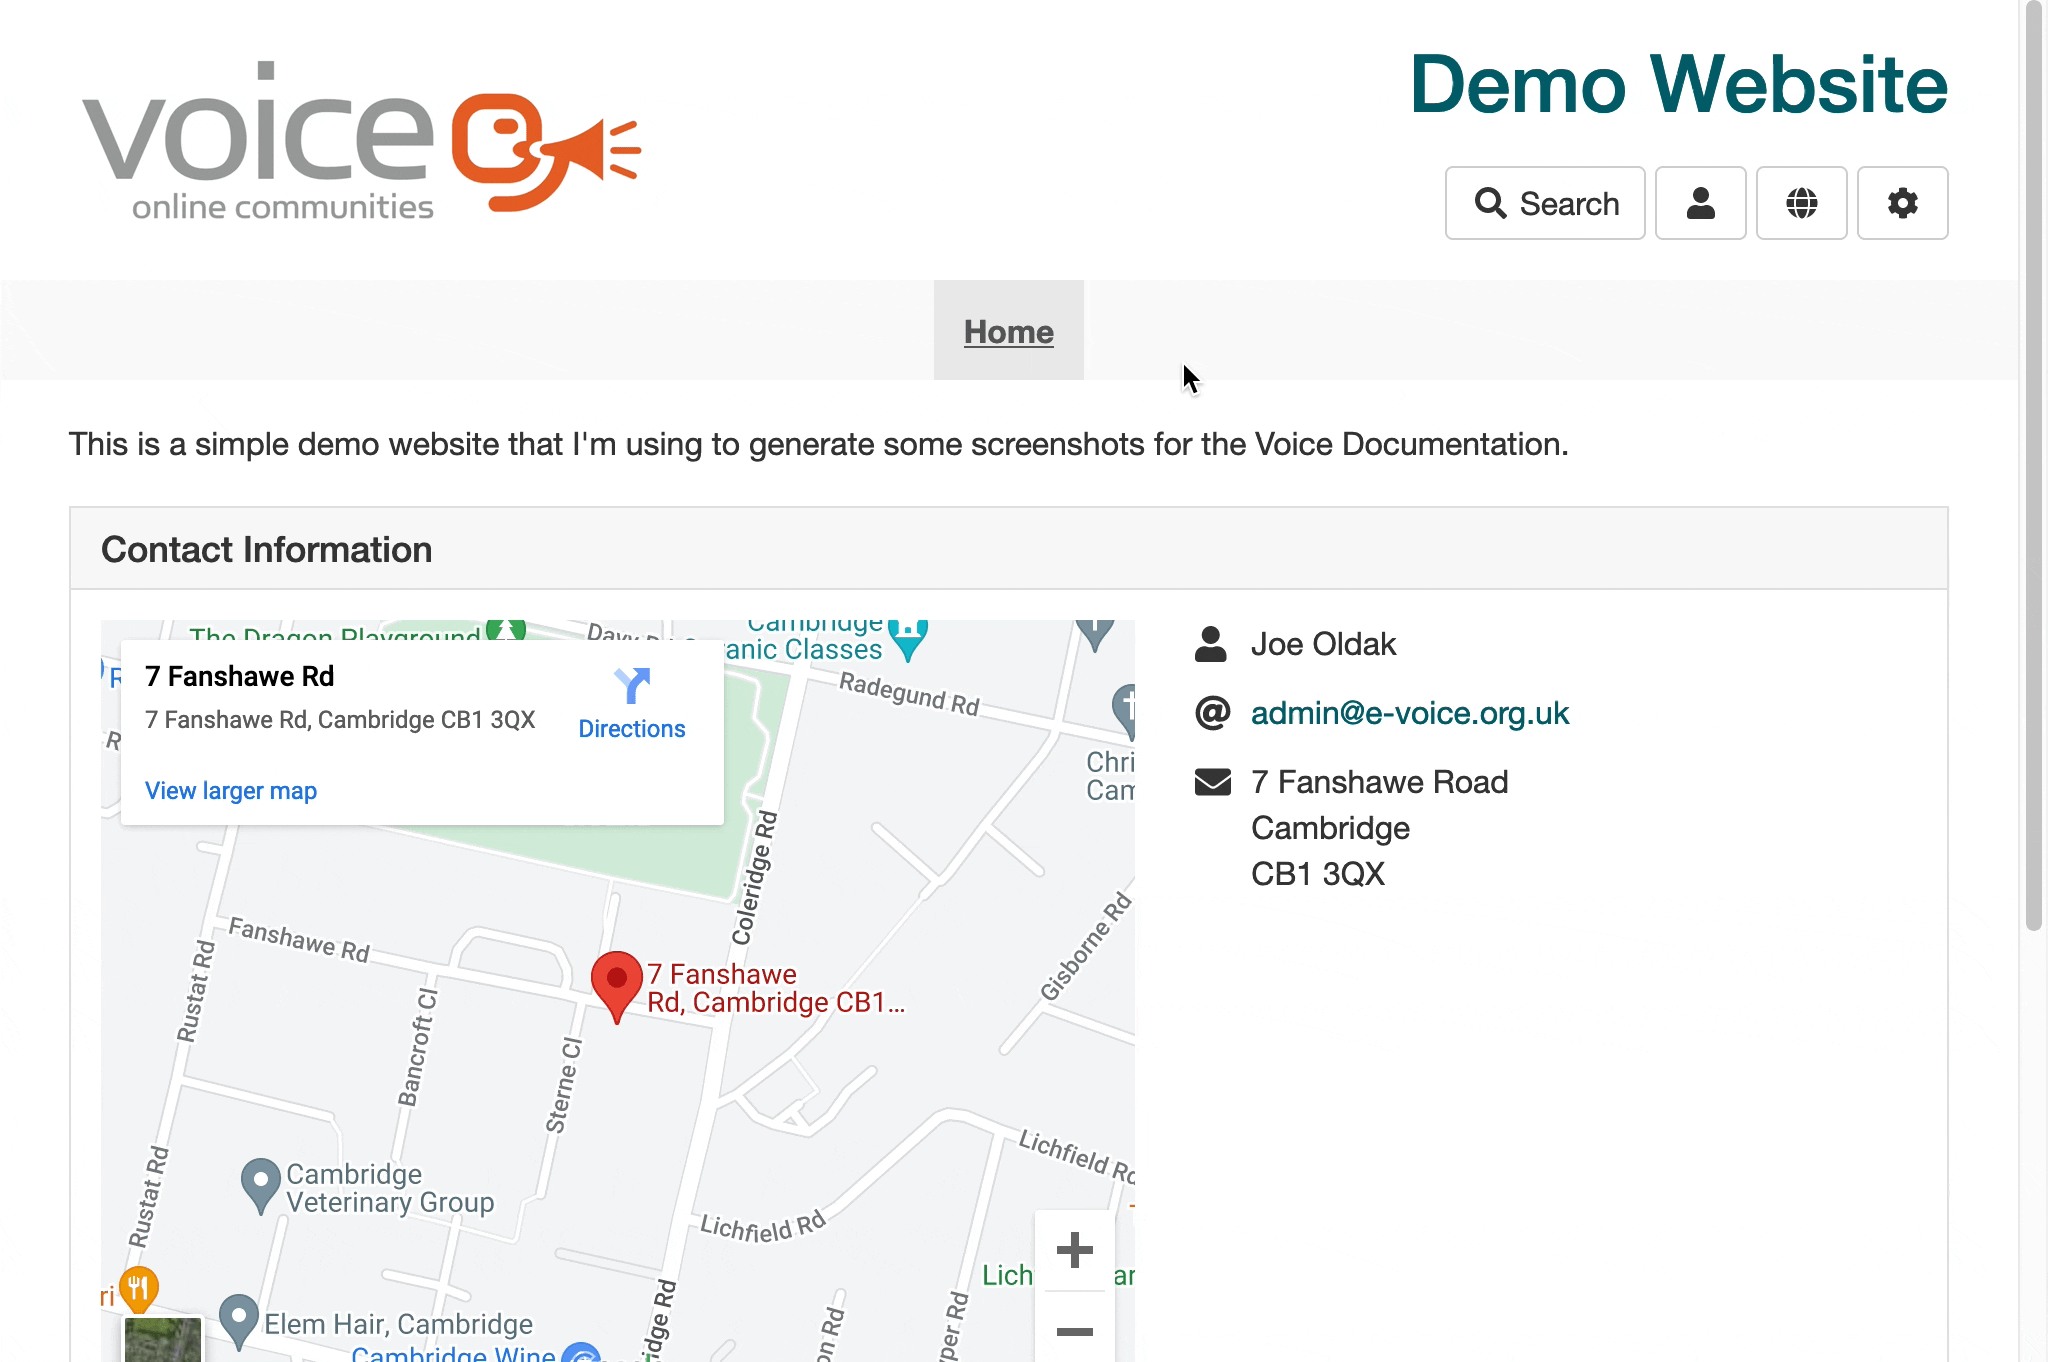Screen dimensions: 2048x1362
Task: Open the Home menu tab
Action: click(x=1008, y=331)
